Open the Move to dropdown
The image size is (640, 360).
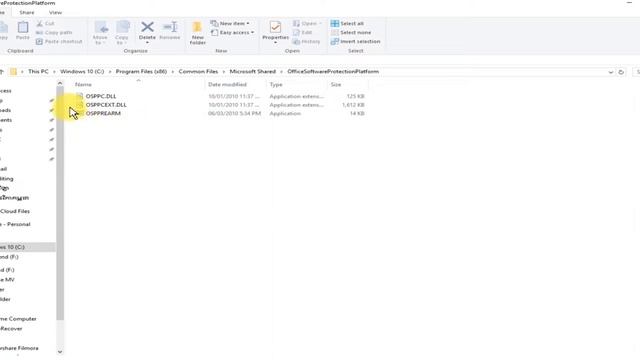point(100,33)
